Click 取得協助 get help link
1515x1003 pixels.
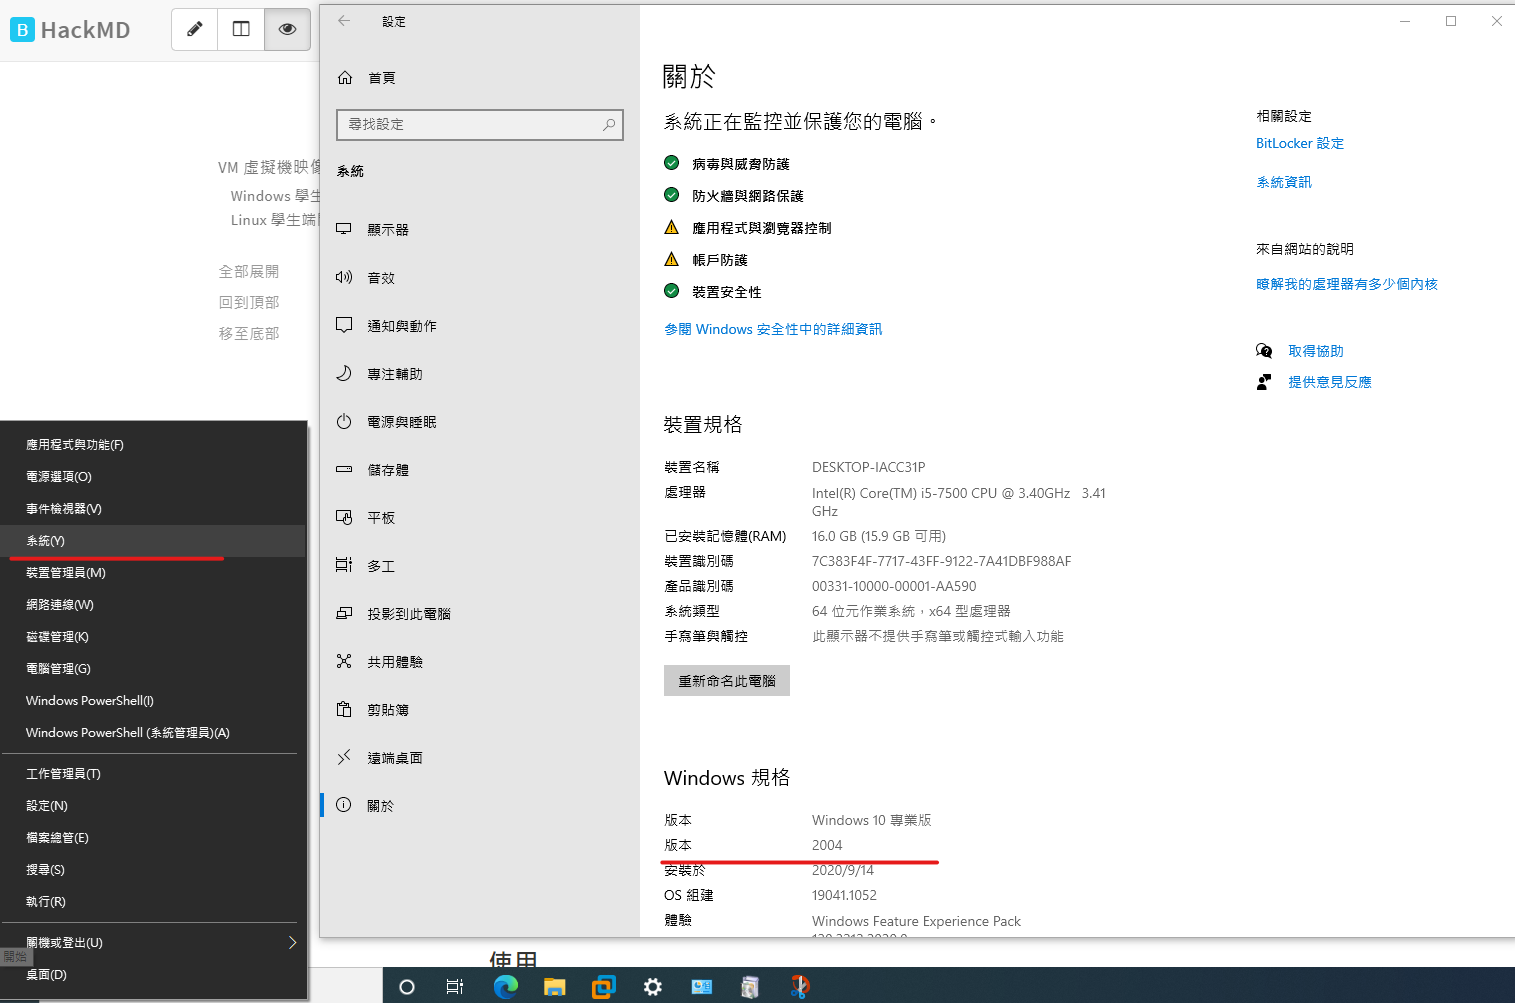1316,351
